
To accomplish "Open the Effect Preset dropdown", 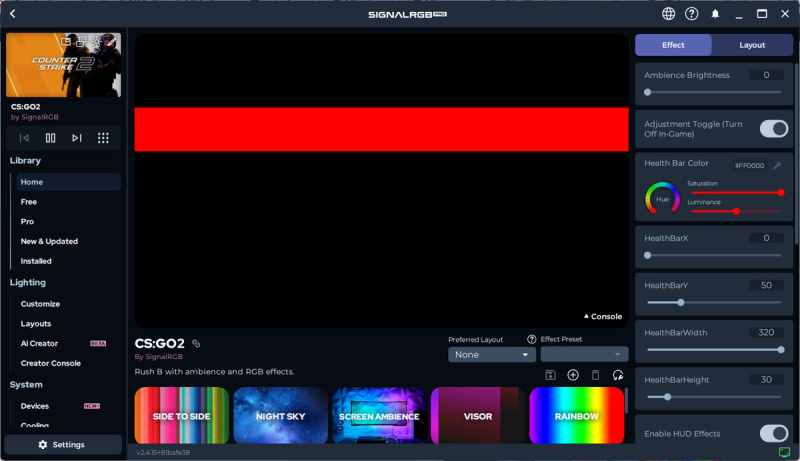I will [584, 354].
